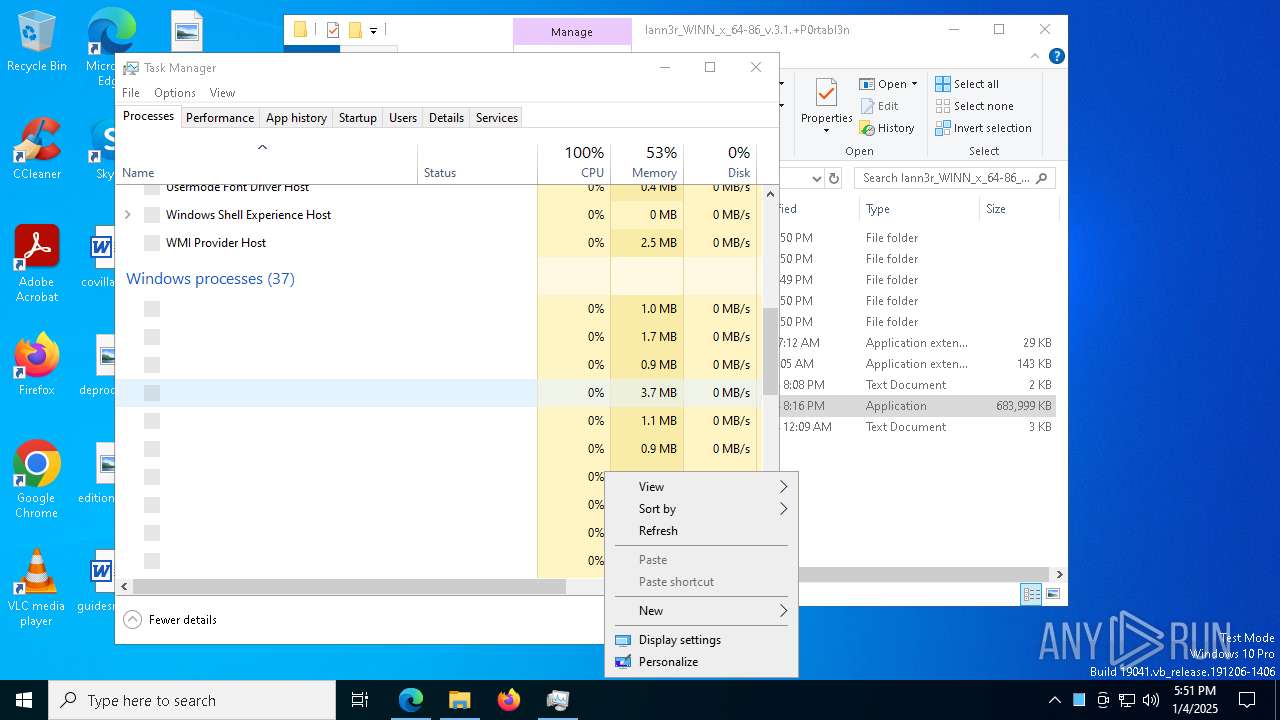Open Adobe Acrobat desktop shortcut
This screenshot has height=720, width=1280.
pos(37,264)
